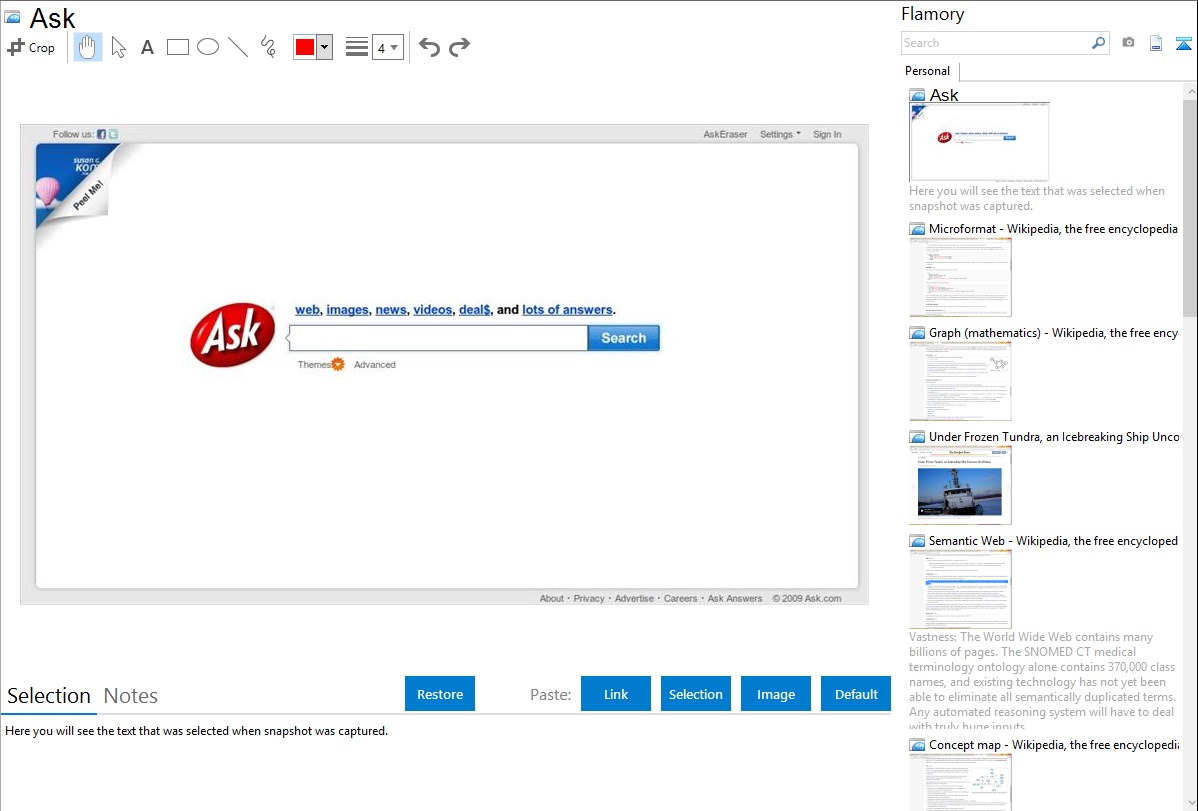This screenshot has height=811, width=1198.
Task: Switch to the Notes tab
Action: coord(131,696)
